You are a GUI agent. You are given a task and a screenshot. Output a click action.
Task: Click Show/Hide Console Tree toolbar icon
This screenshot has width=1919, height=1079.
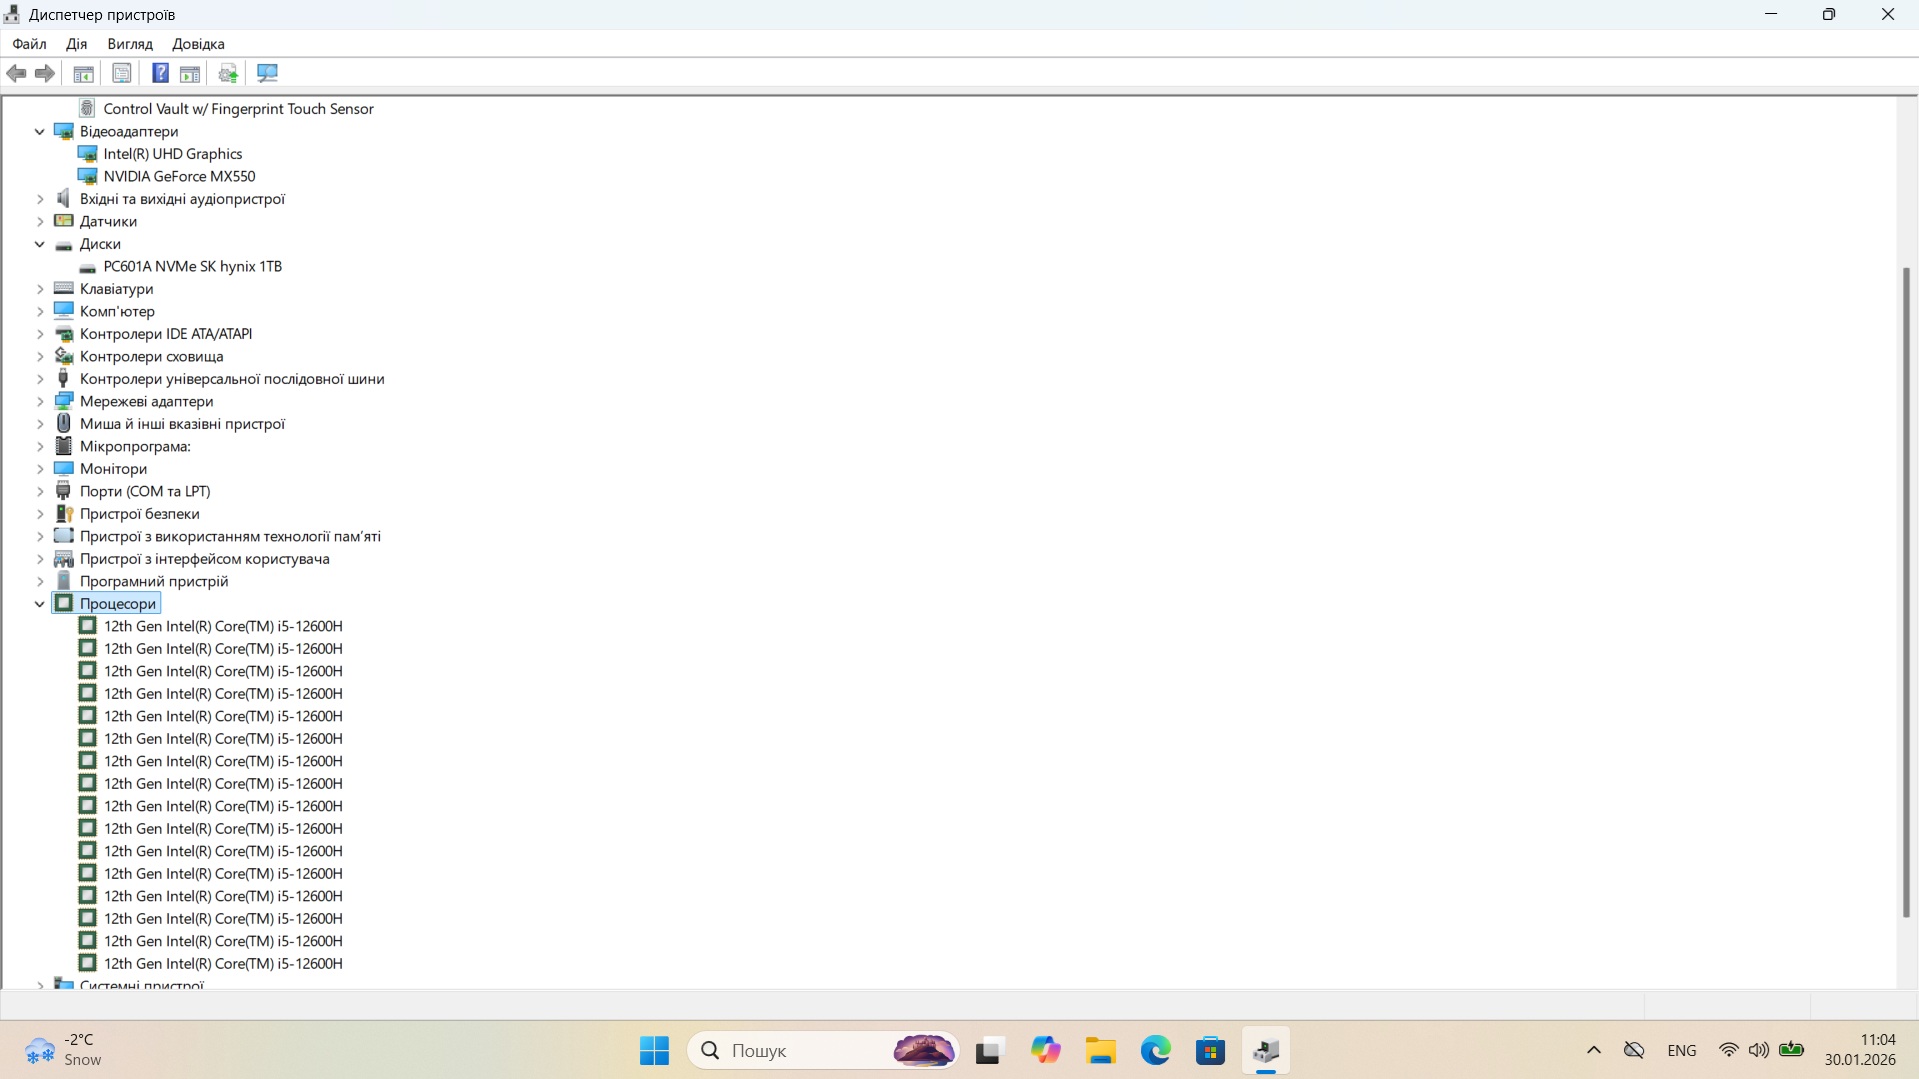point(84,73)
